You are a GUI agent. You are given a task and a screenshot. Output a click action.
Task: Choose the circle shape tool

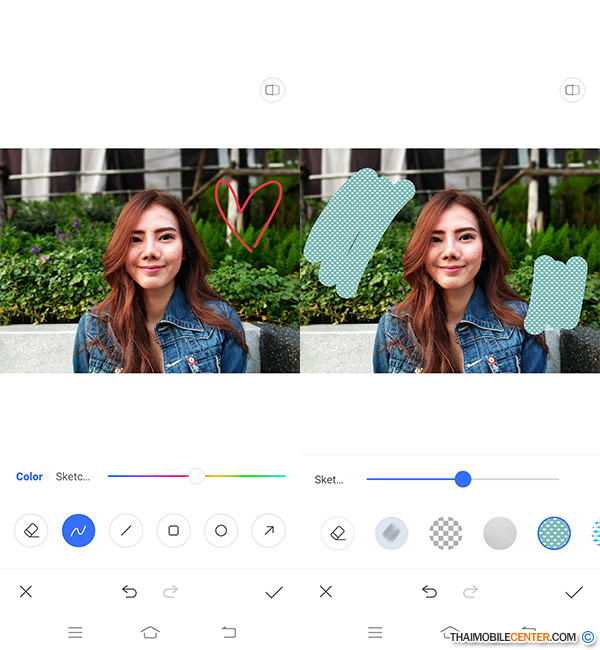[221, 531]
